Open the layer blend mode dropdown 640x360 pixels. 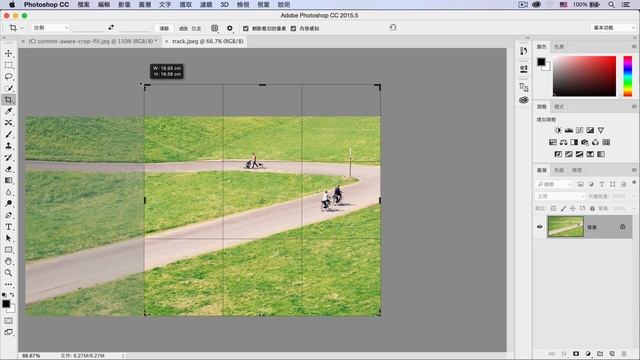click(x=560, y=196)
